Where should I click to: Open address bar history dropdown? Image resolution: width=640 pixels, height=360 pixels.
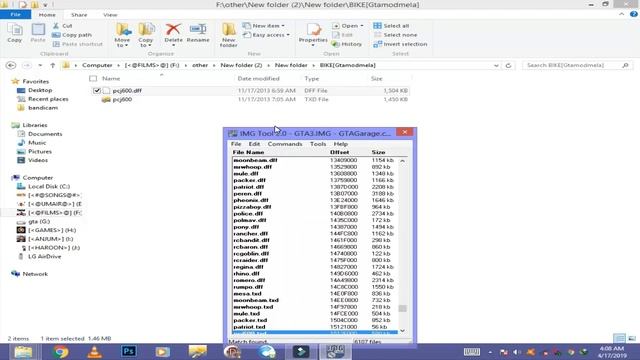tap(496, 65)
